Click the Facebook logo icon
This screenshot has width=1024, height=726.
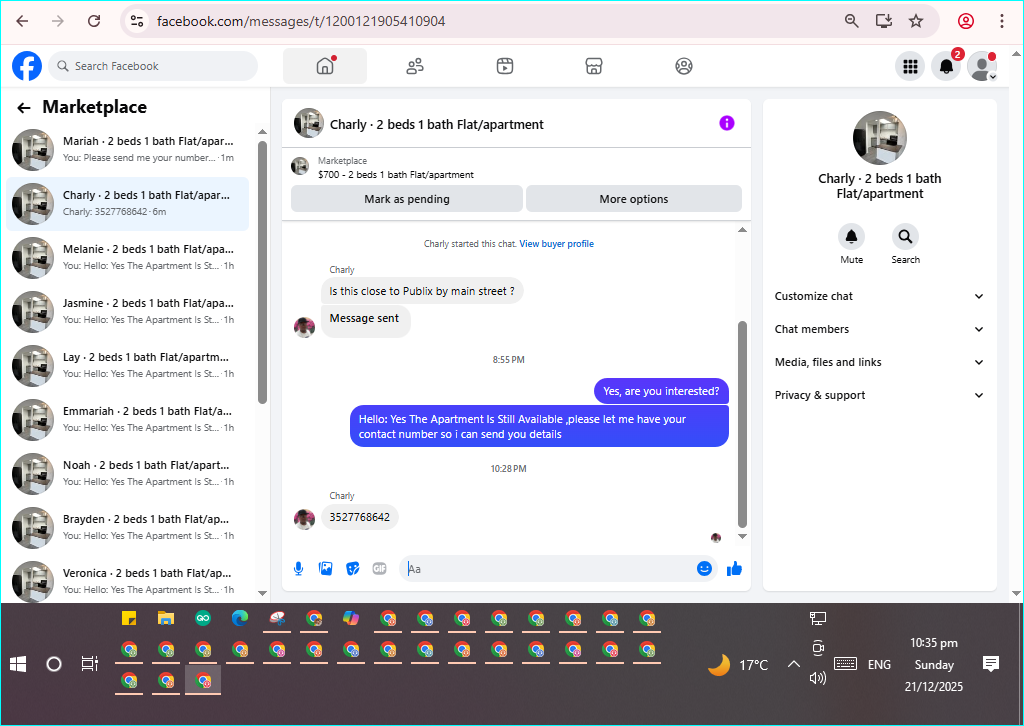[x=27, y=66]
